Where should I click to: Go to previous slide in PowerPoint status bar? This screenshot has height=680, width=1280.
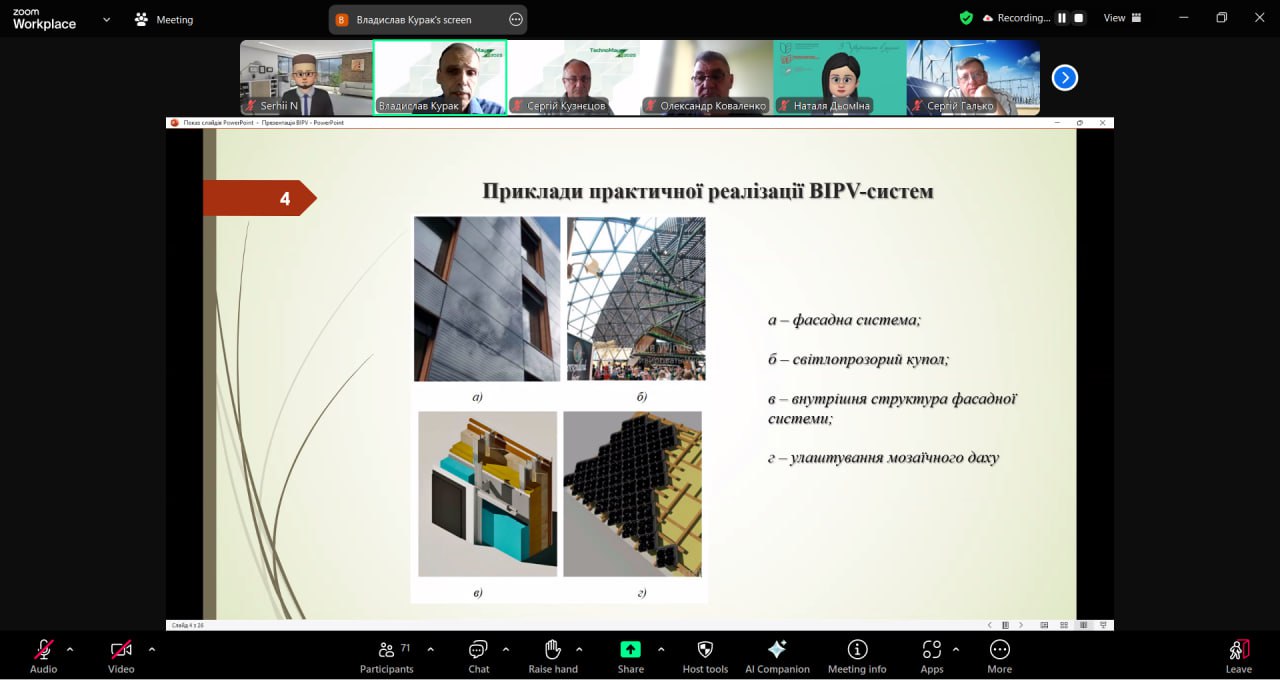pos(990,625)
